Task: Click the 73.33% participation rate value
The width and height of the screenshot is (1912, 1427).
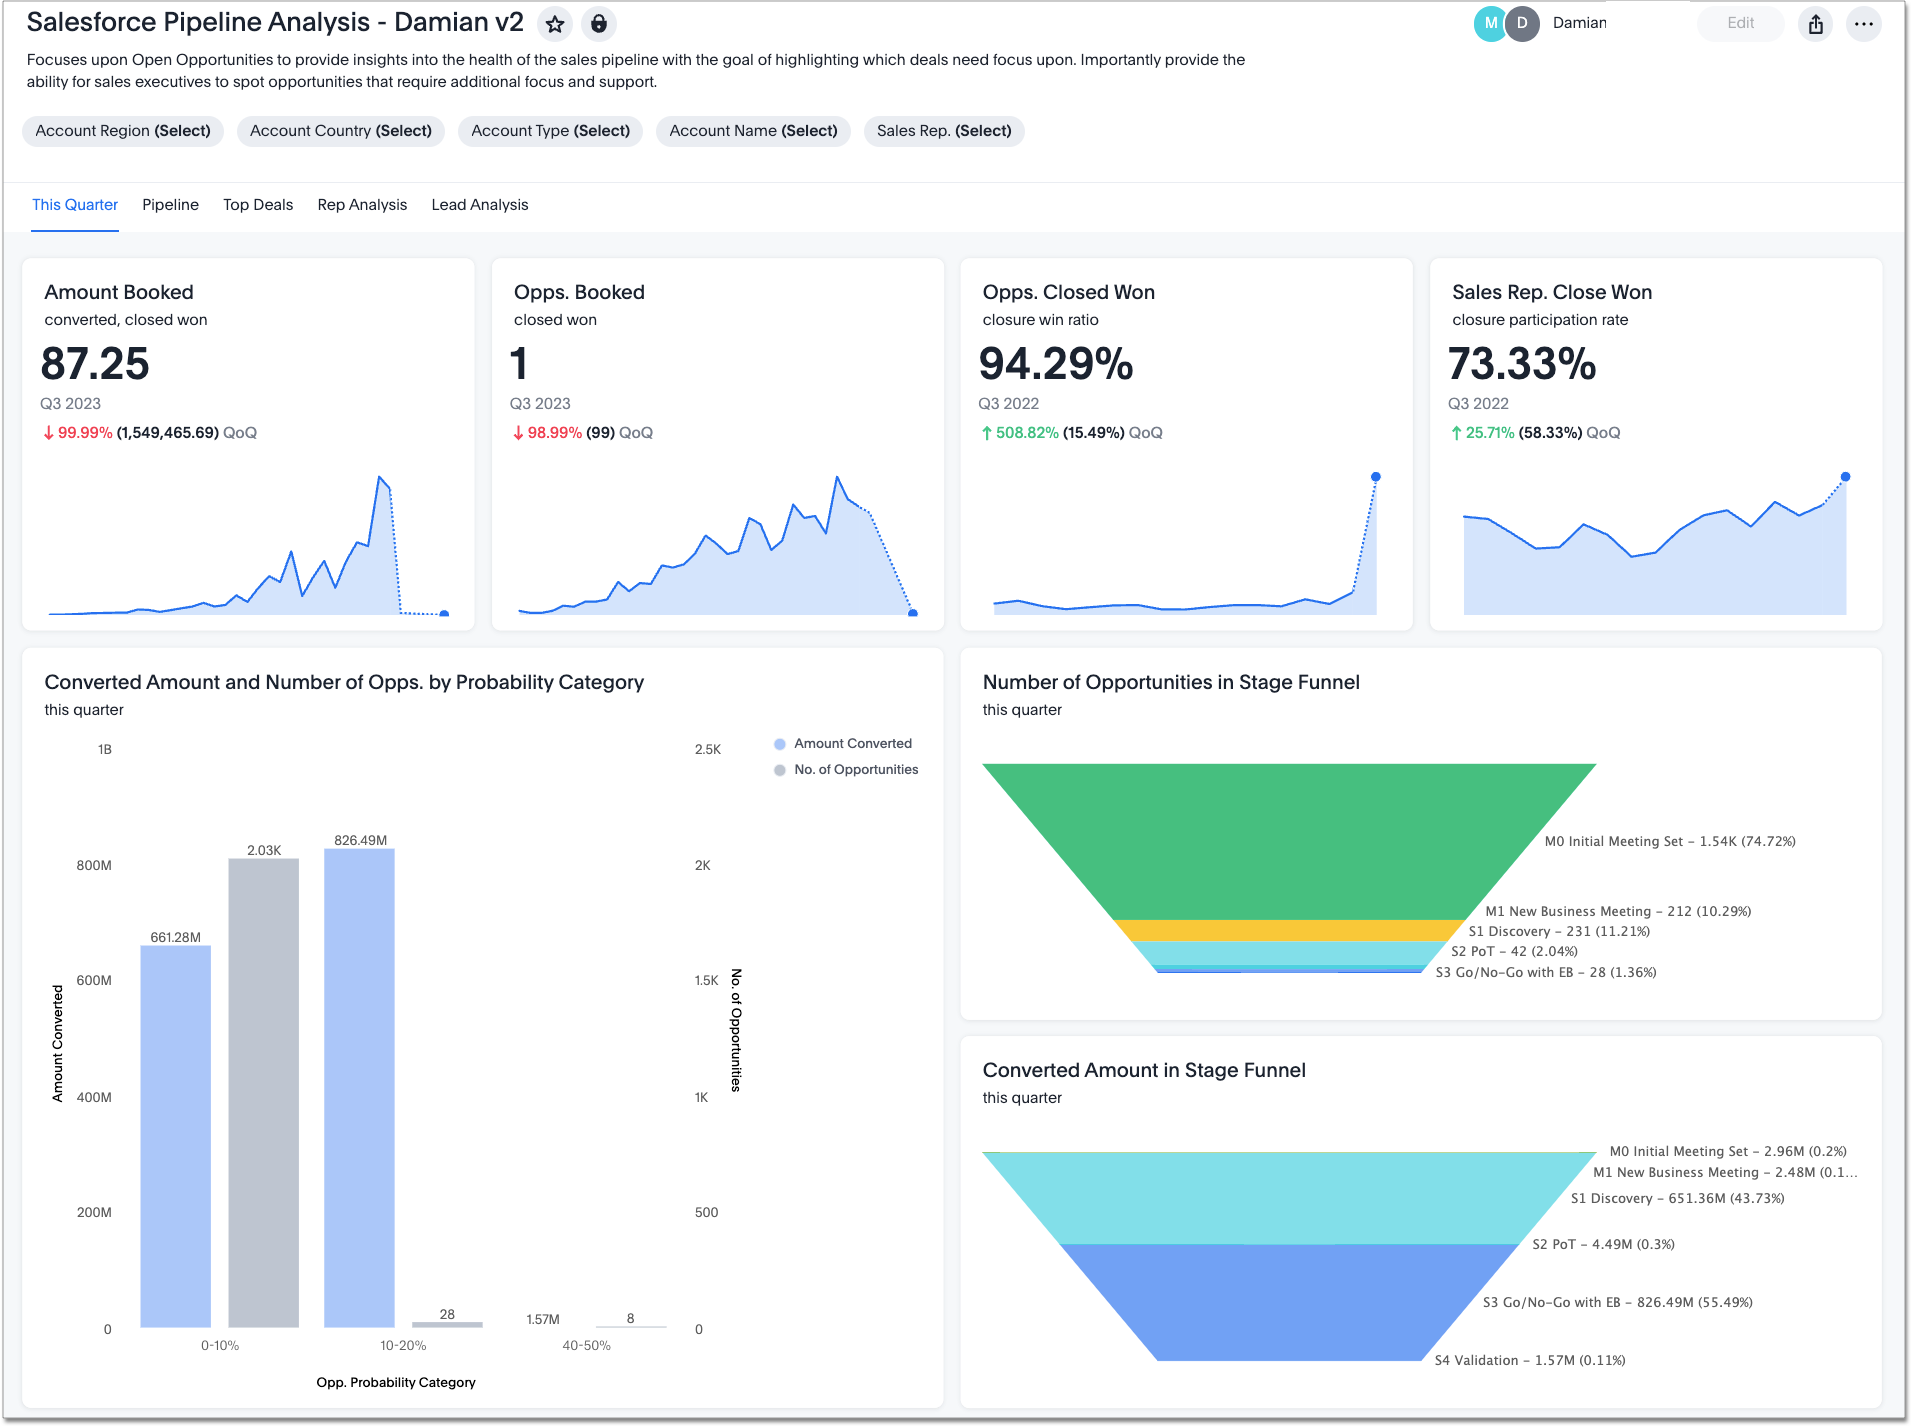Action: [1522, 364]
